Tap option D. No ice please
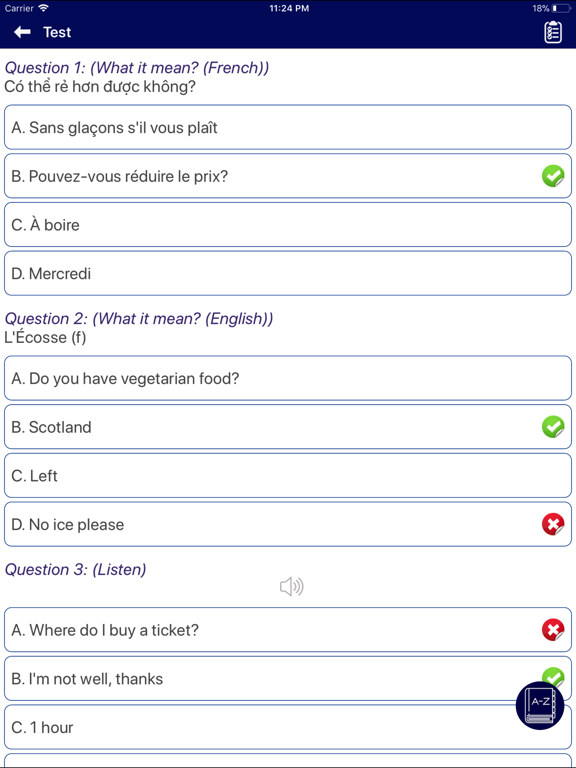The image size is (576, 768). click(288, 525)
